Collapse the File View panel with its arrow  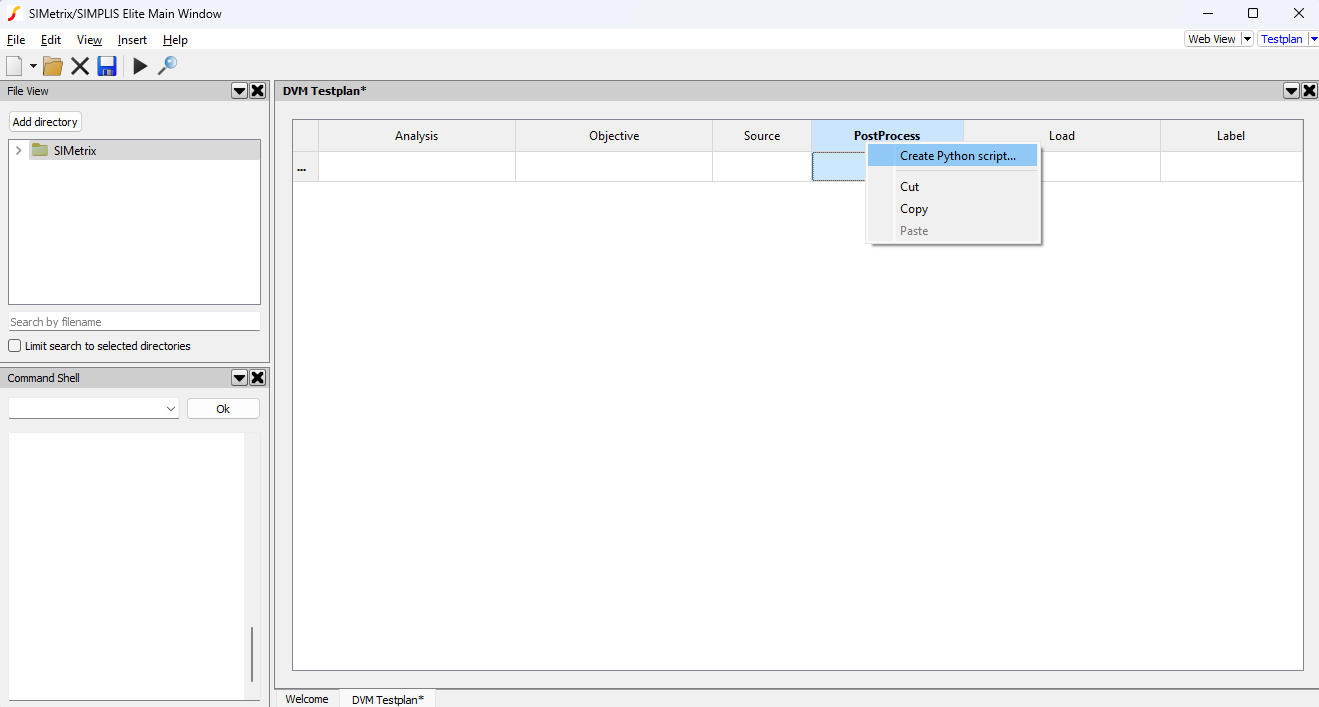[239, 90]
